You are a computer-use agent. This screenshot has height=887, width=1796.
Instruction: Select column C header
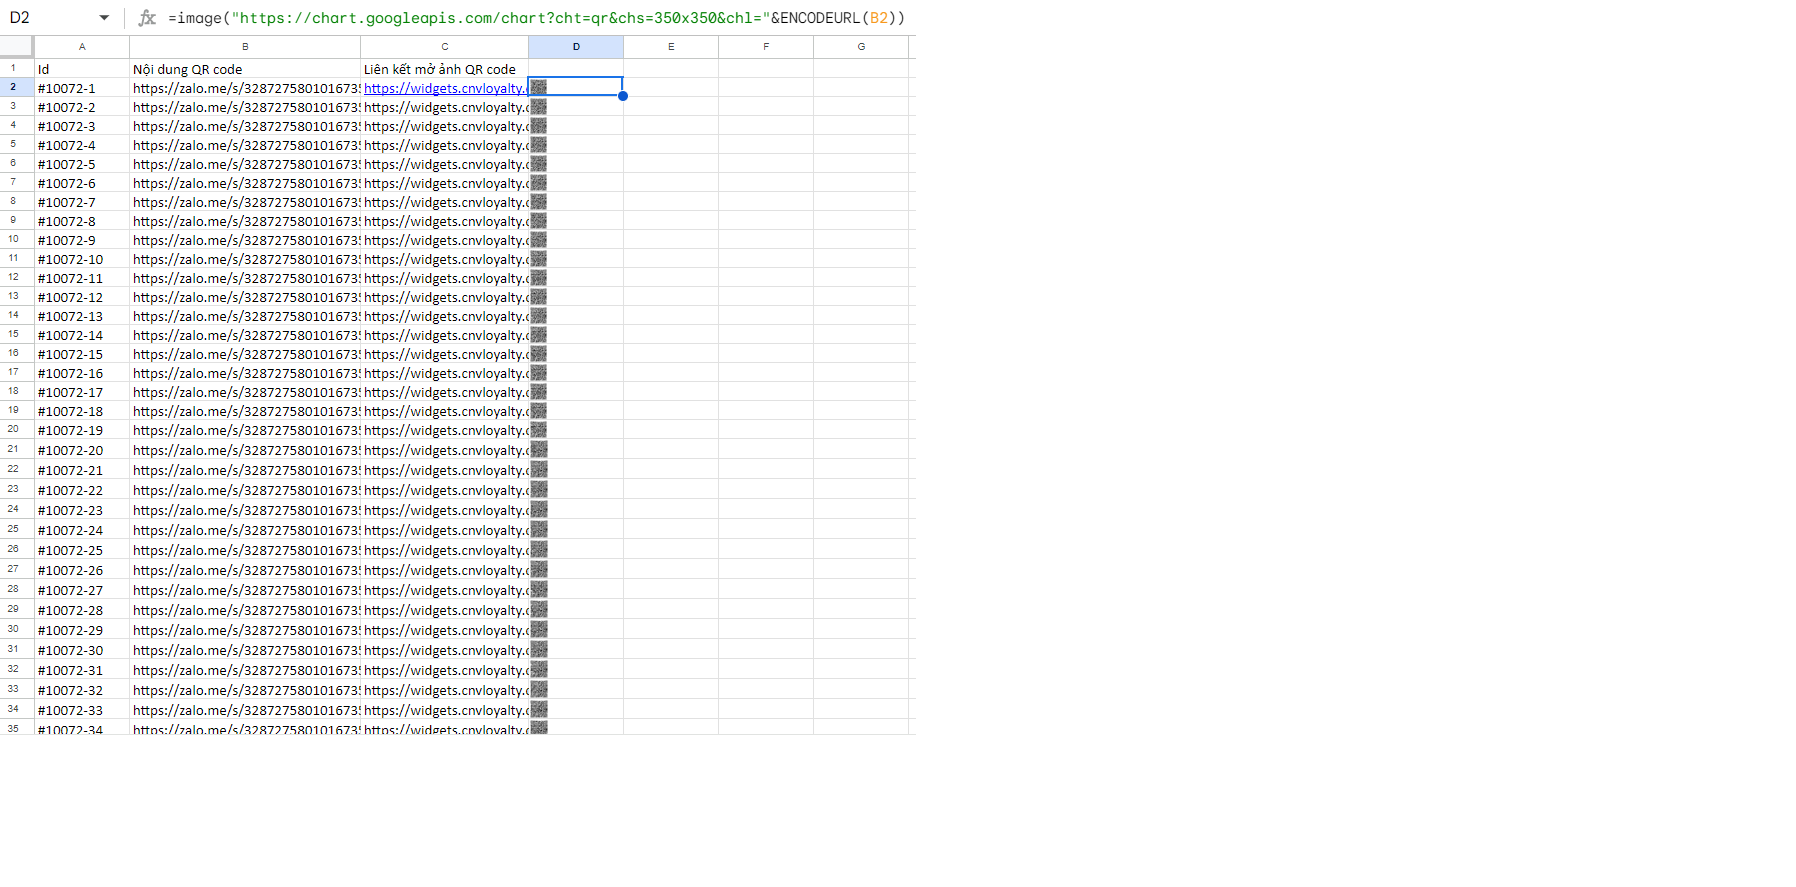[x=444, y=47]
